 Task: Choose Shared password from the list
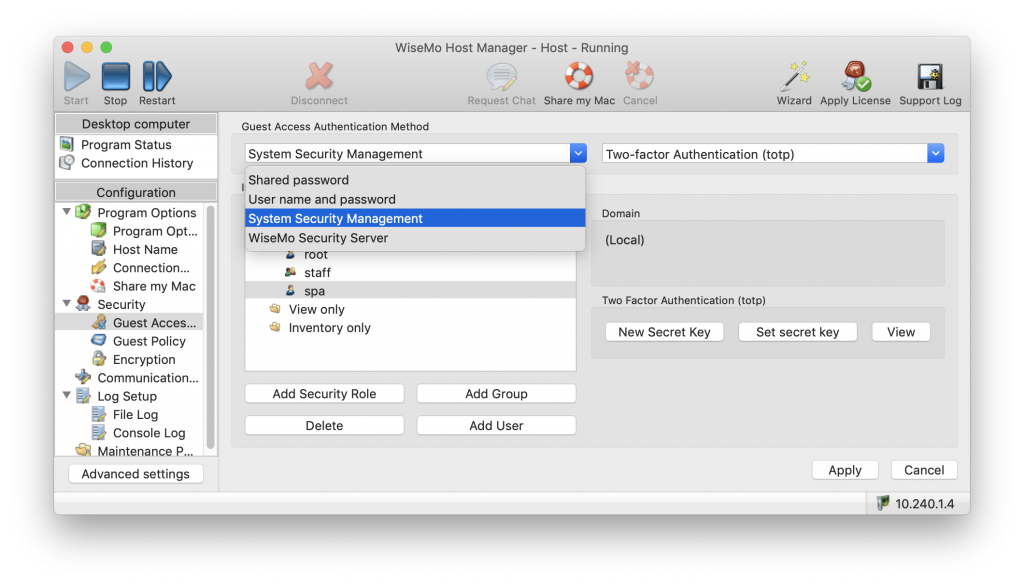[x=299, y=180]
